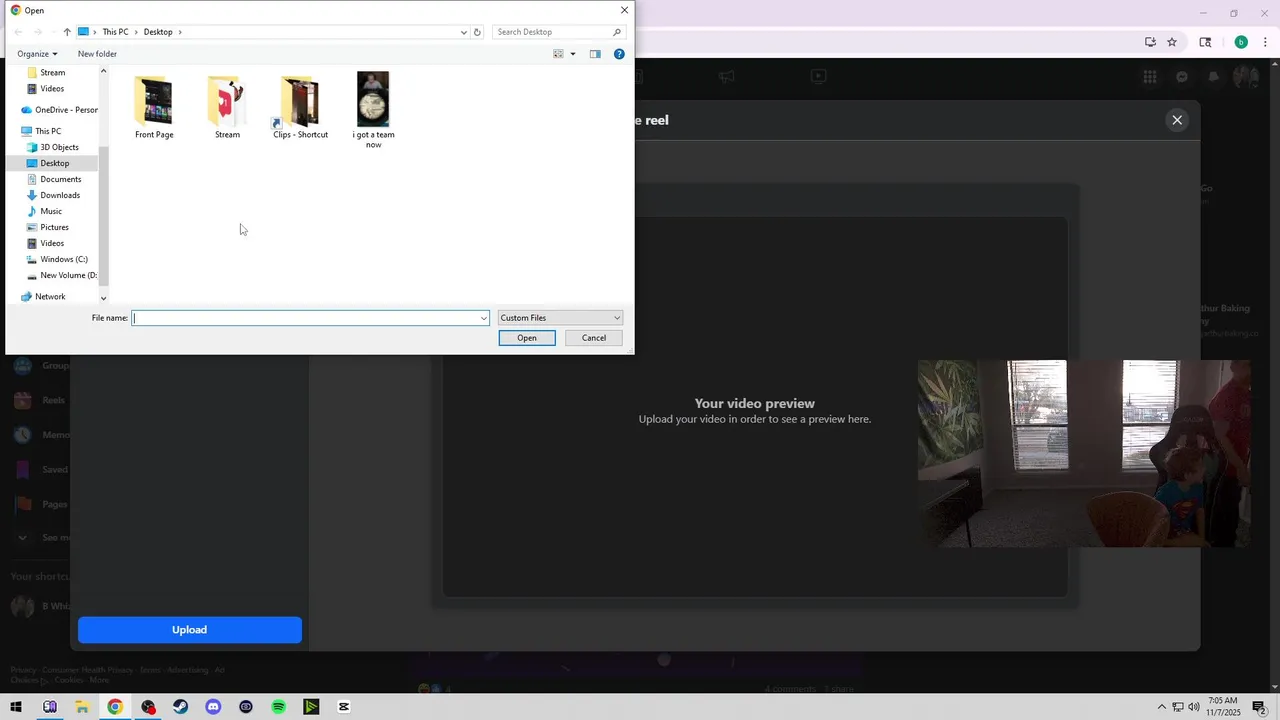Open CapCut from the taskbar
Screen dimensions: 1280x720
344,707
